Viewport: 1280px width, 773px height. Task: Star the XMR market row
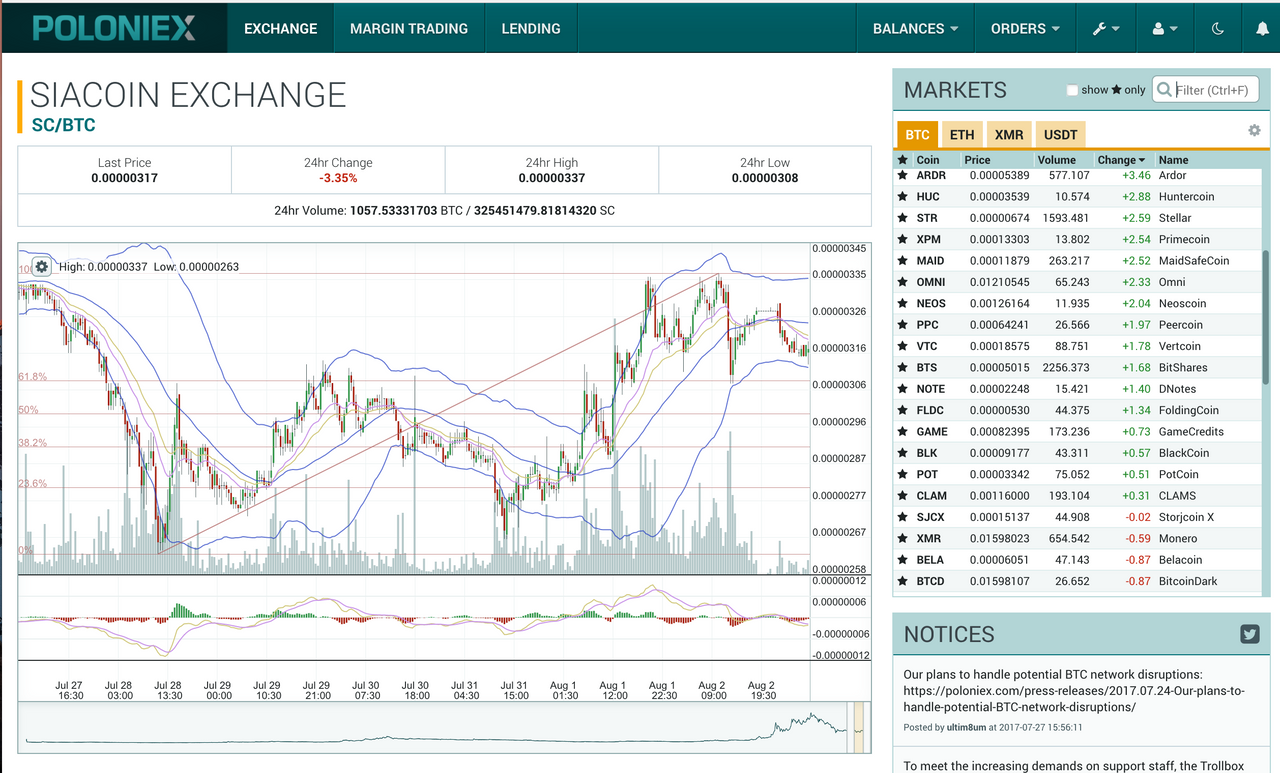[x=903, y=538]
